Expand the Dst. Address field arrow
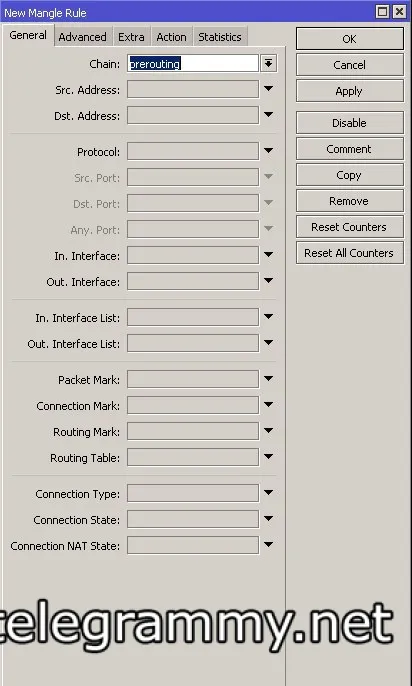The width and height of the screenshot is (412, 686). tap(269, 115)
